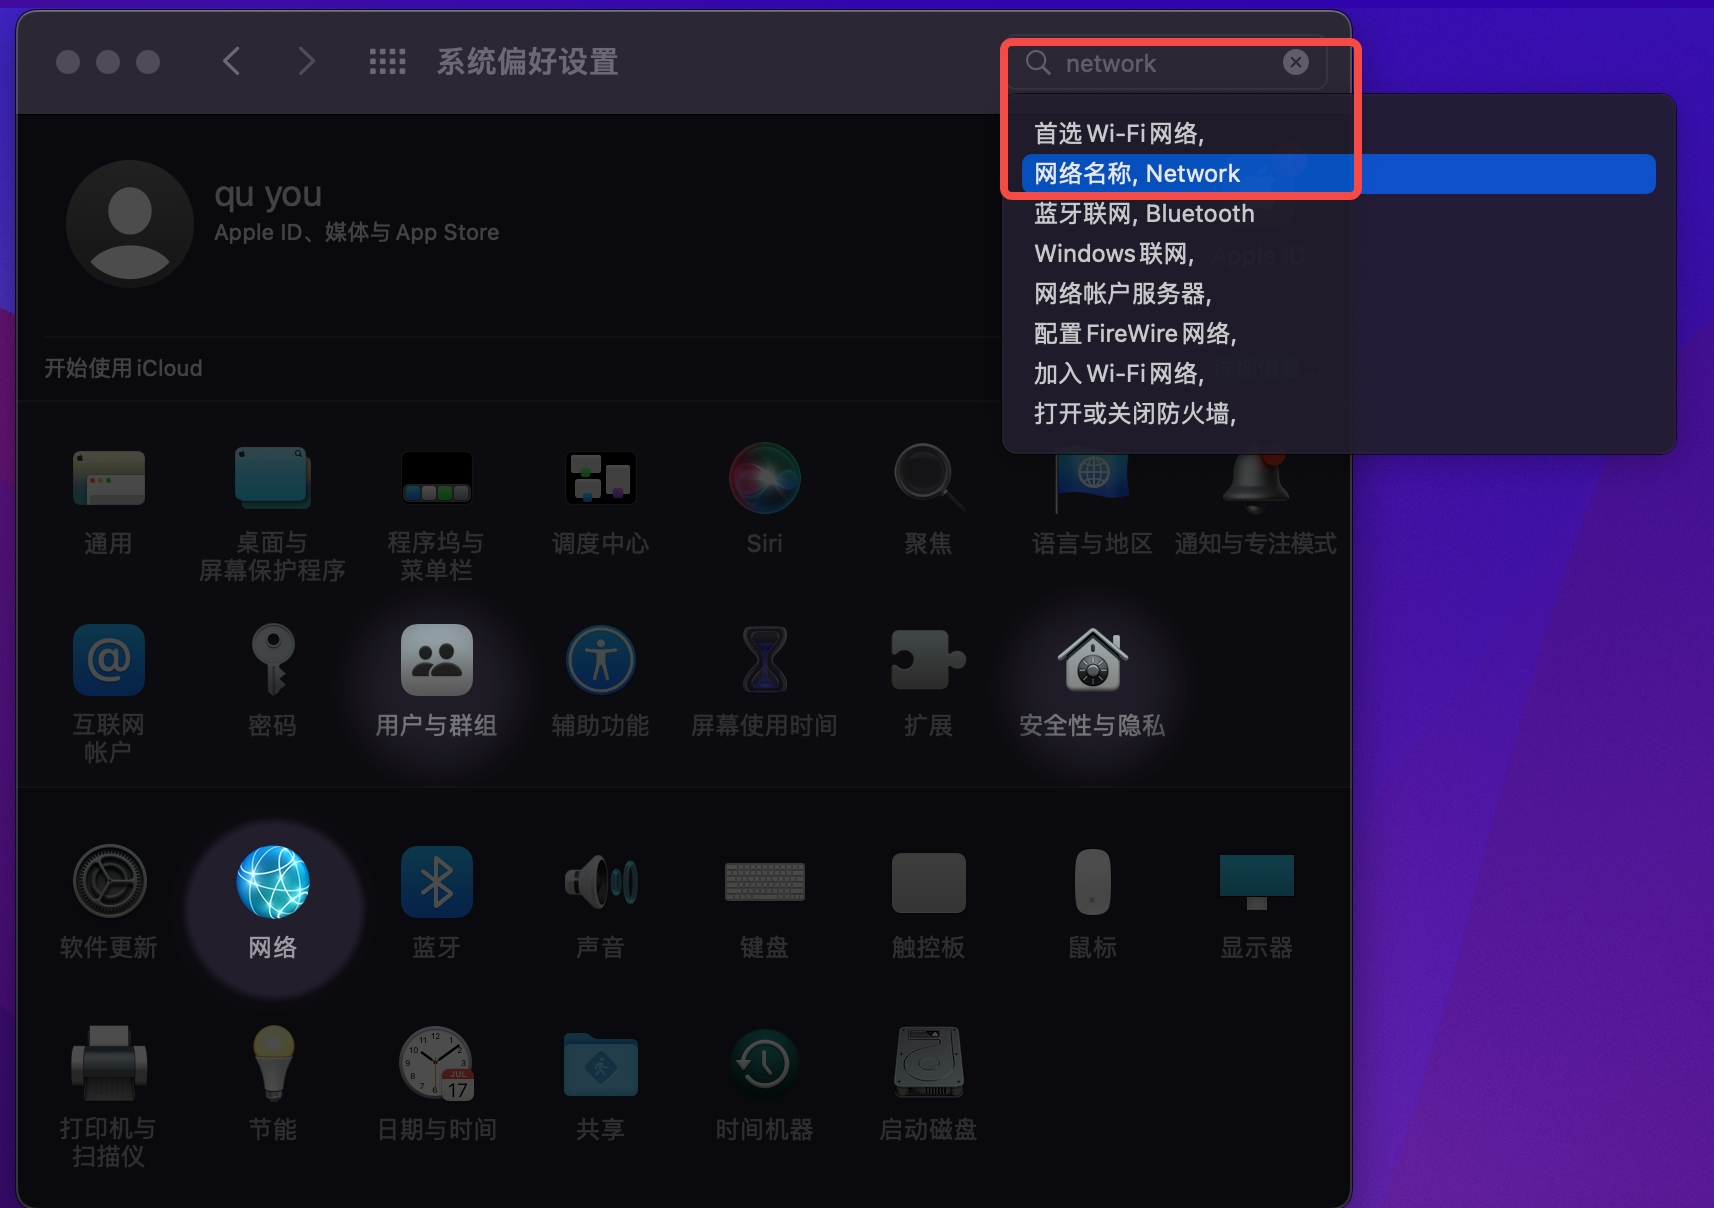Open 显示器 (Displays) preferences icon
1714x1208 pixels.
[x=1256, y=882]
